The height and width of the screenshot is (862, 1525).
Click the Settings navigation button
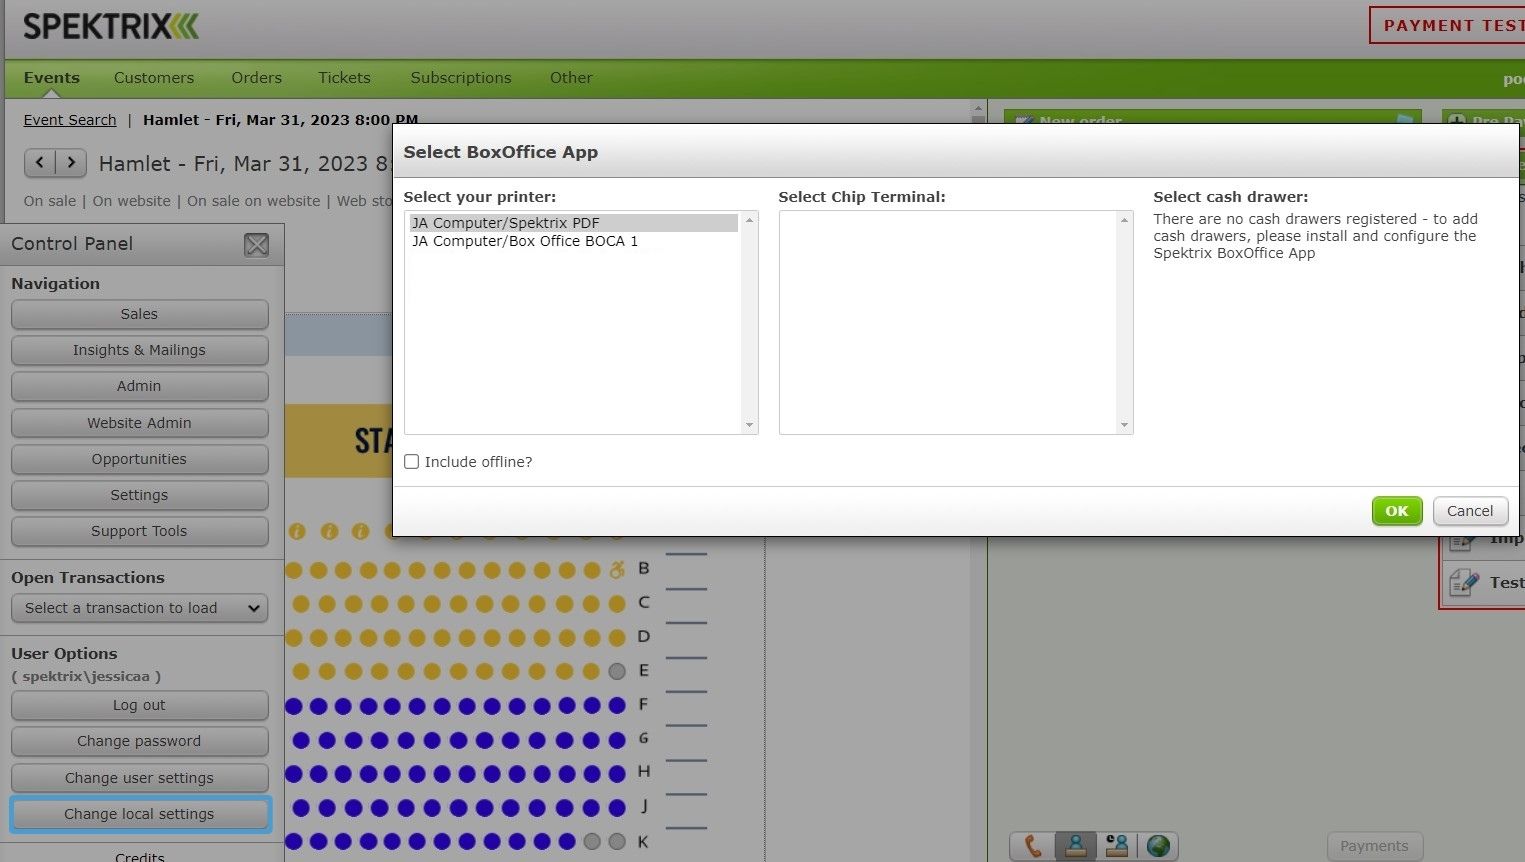[139, 495]
